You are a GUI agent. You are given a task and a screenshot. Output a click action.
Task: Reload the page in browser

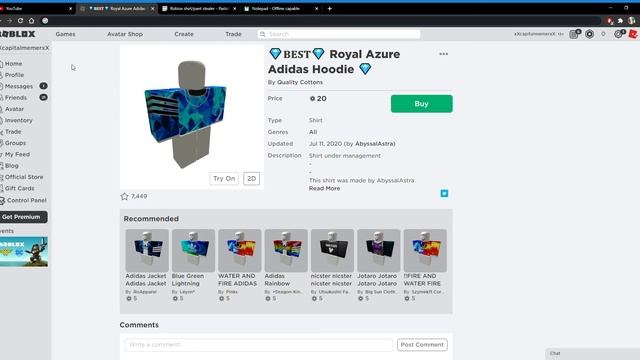coord(20,20)
